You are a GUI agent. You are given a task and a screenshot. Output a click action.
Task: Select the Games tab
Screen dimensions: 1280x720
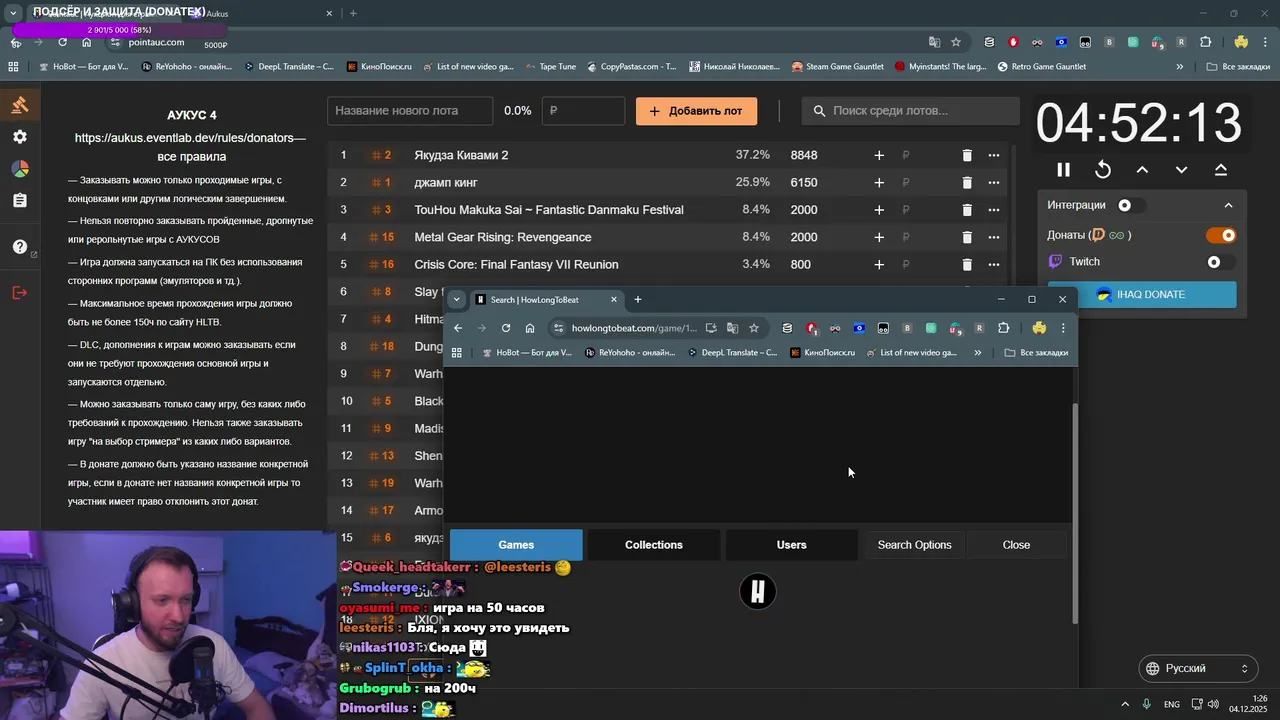coord(516,545)
